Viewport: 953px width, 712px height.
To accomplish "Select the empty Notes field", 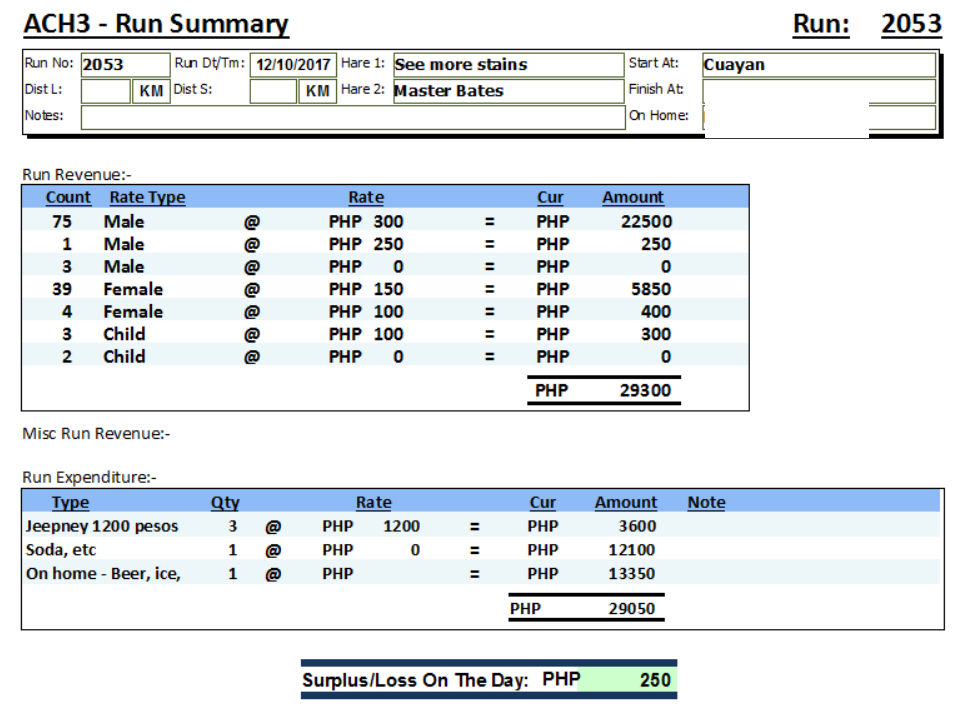I will click(x=351, y=117).
